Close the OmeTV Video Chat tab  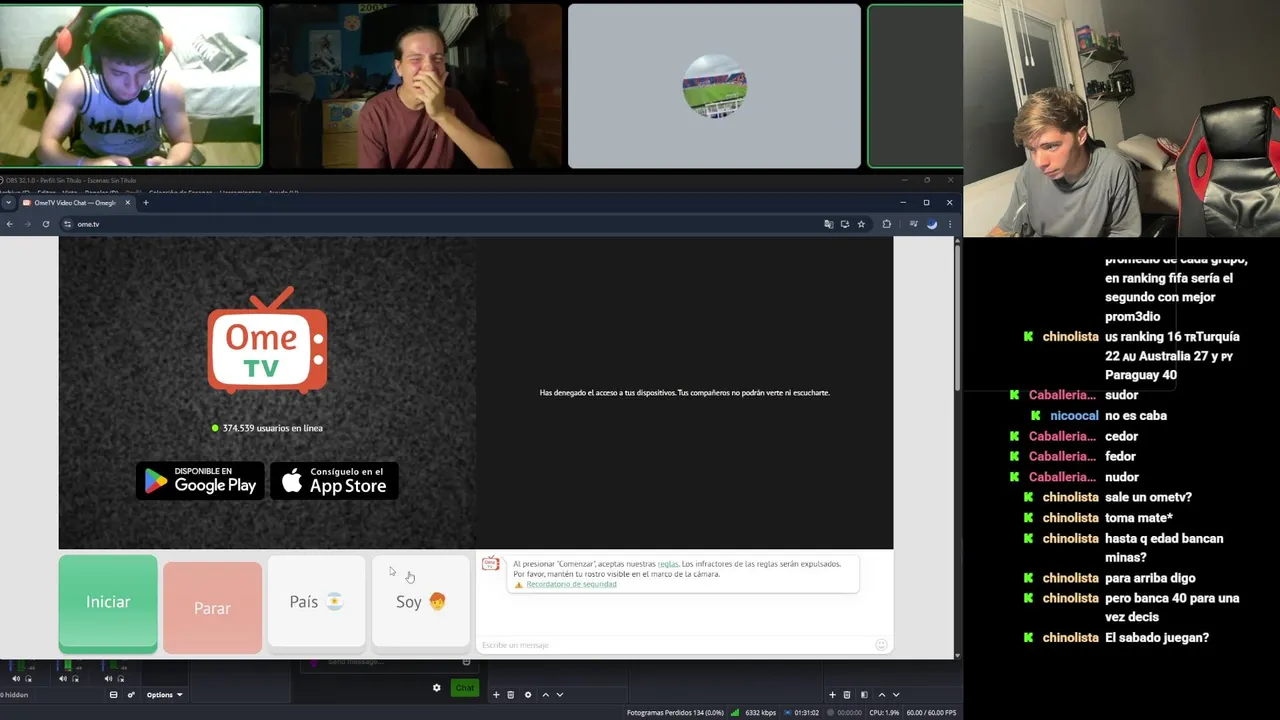[127, 203]
